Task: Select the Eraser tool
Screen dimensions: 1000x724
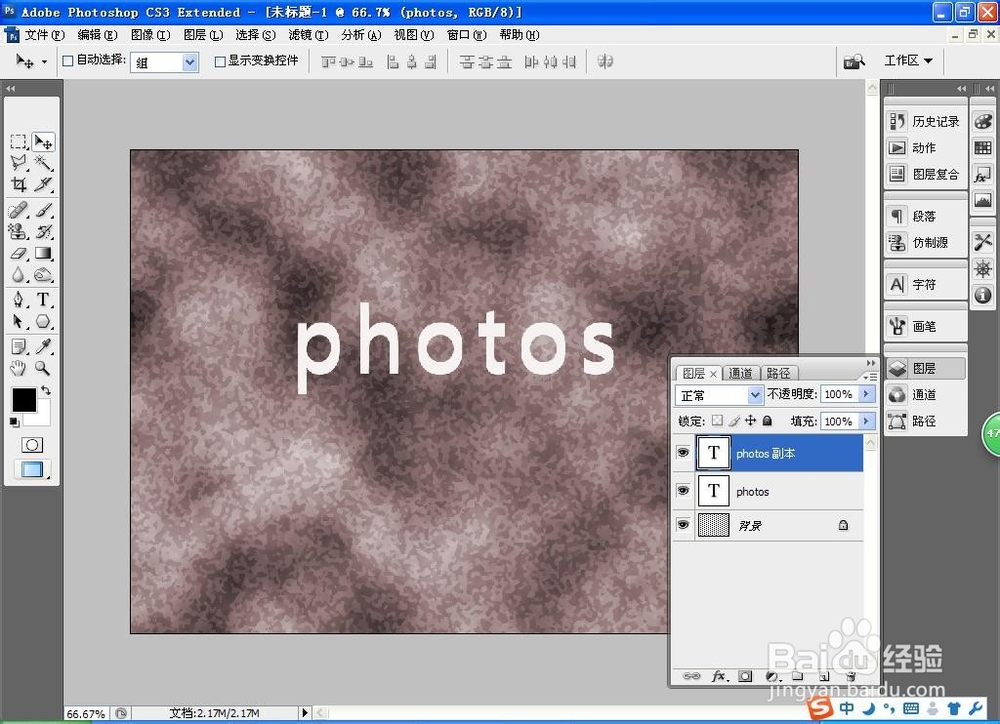Action: [18, 253]
